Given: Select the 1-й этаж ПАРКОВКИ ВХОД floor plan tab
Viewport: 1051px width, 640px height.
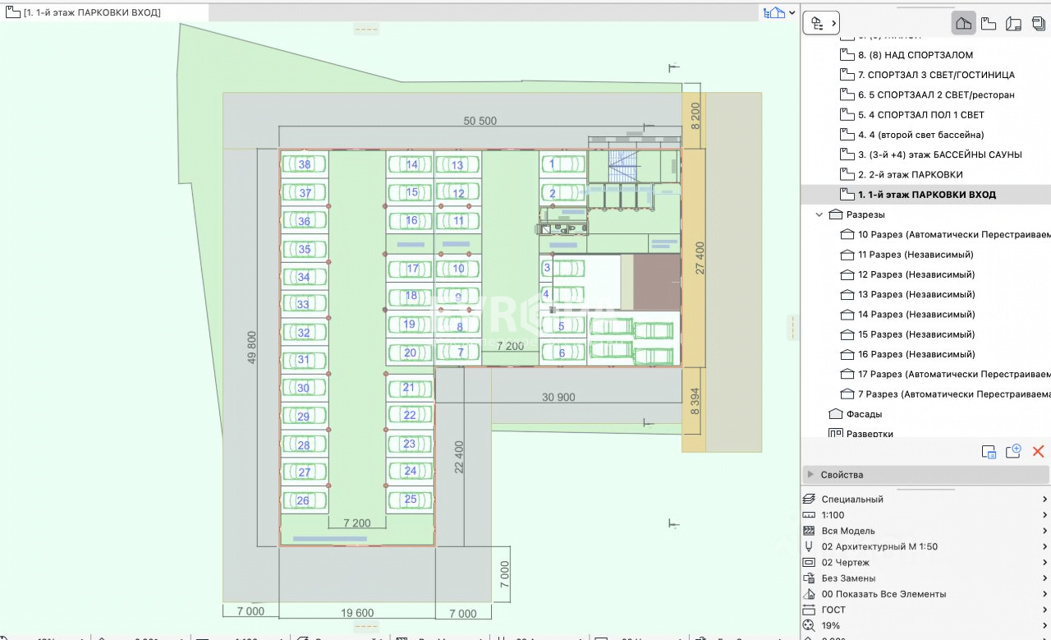Looking at the screenshot, I should pyautogui.click(x=90, y=12).
